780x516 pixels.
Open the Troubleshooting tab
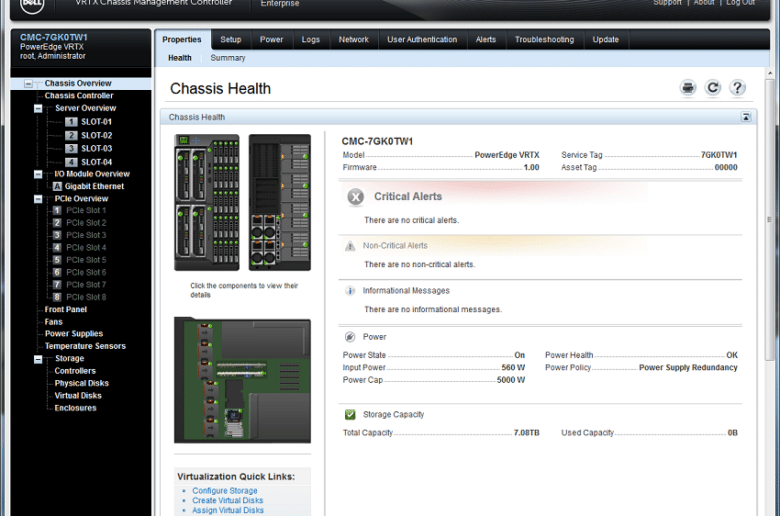click(545, 40)
